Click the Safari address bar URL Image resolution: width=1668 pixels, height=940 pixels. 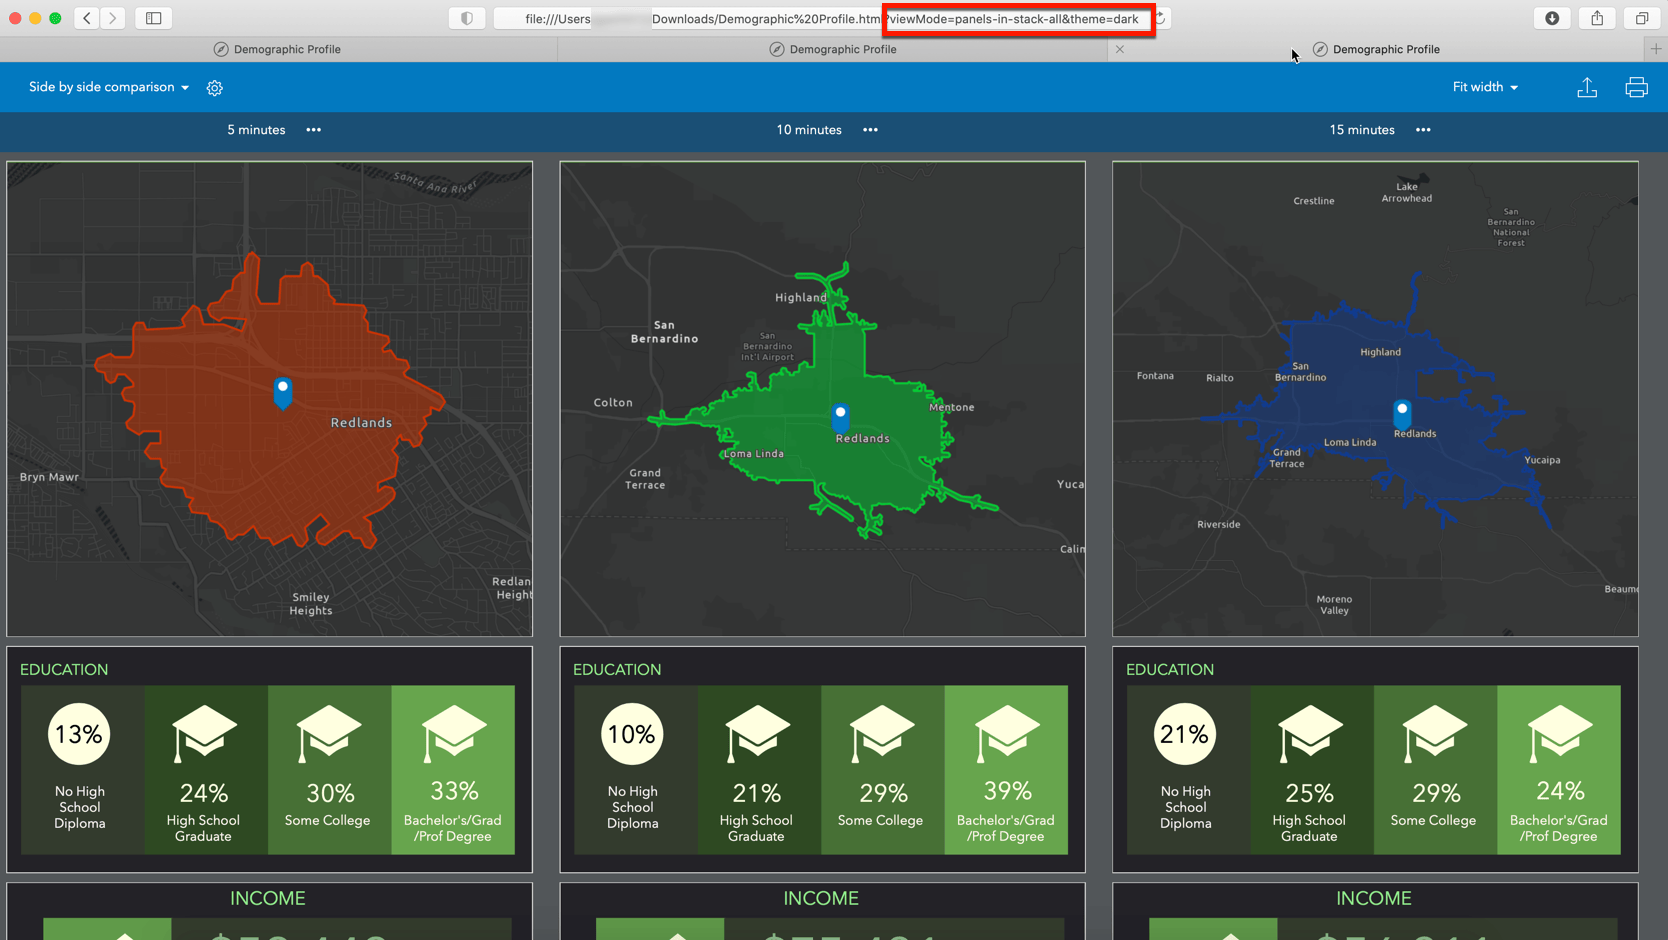point(832,19)
